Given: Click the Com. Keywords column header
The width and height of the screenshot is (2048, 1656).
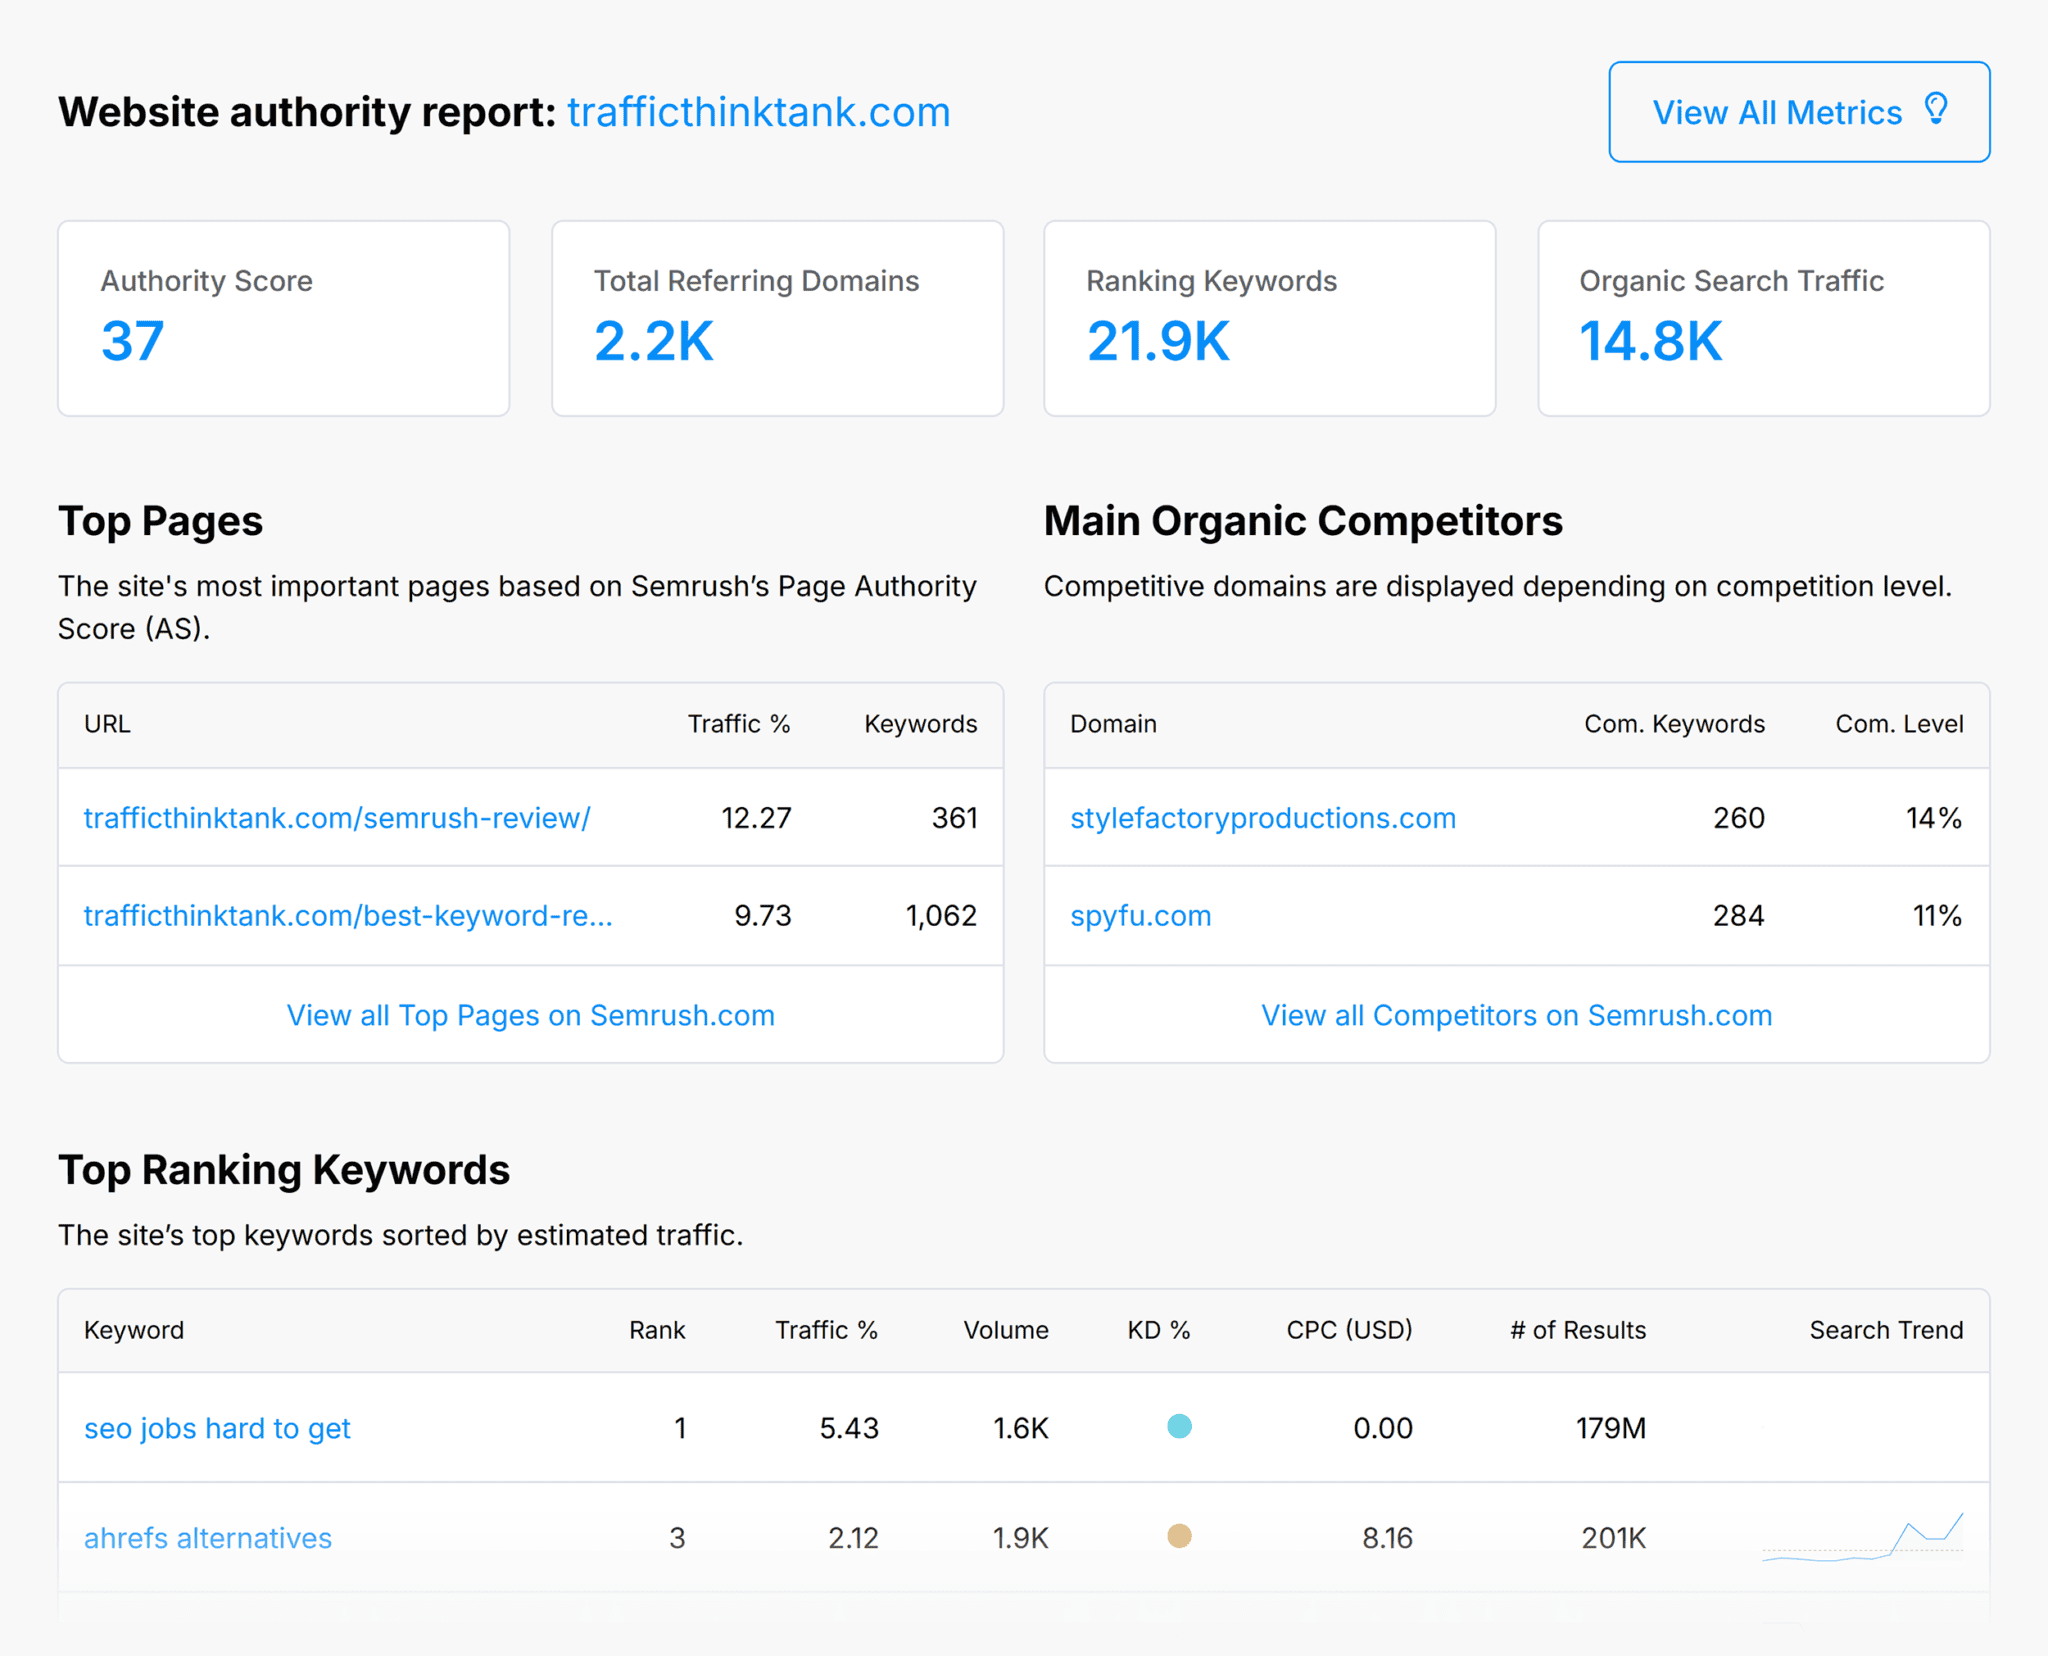Looking at the screenshot, I should point(1674,724).
